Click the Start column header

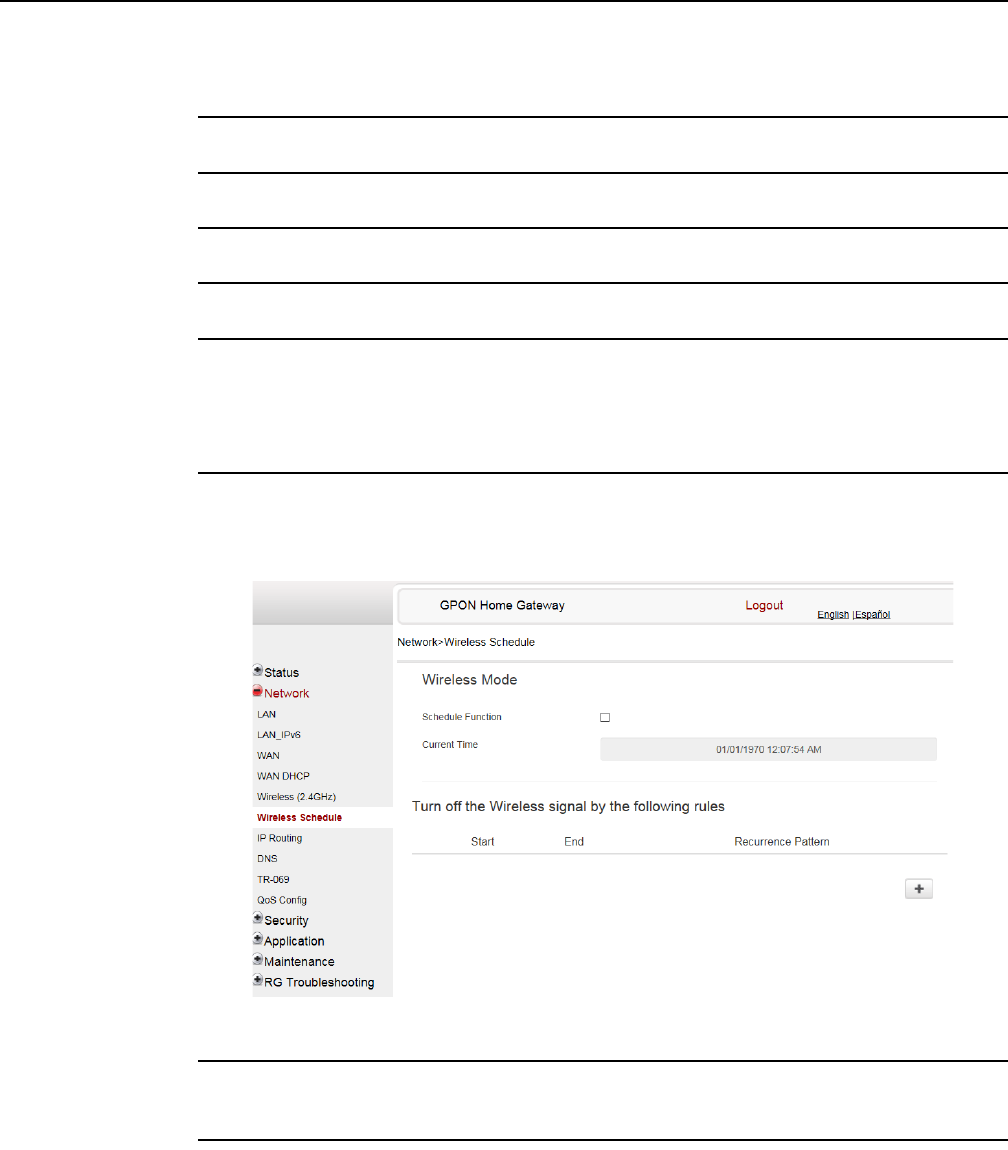coord(483,842)
